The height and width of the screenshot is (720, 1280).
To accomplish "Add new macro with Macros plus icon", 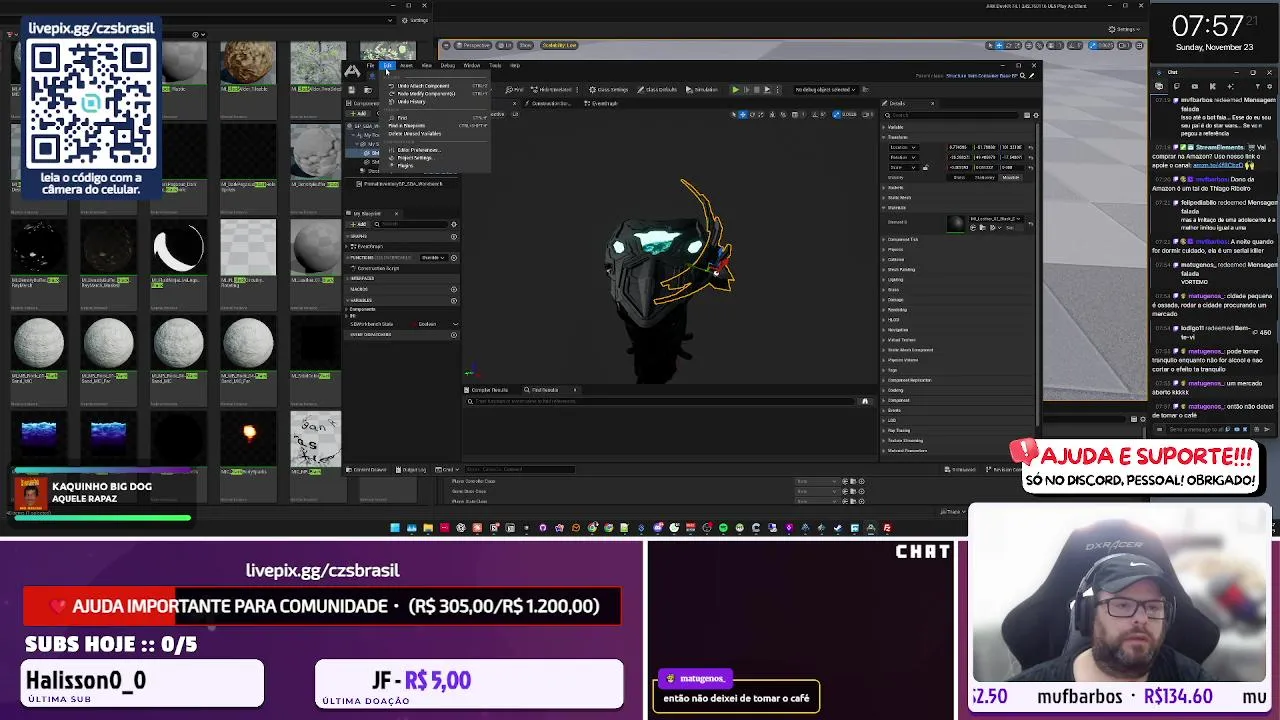I will click(453, 289).
